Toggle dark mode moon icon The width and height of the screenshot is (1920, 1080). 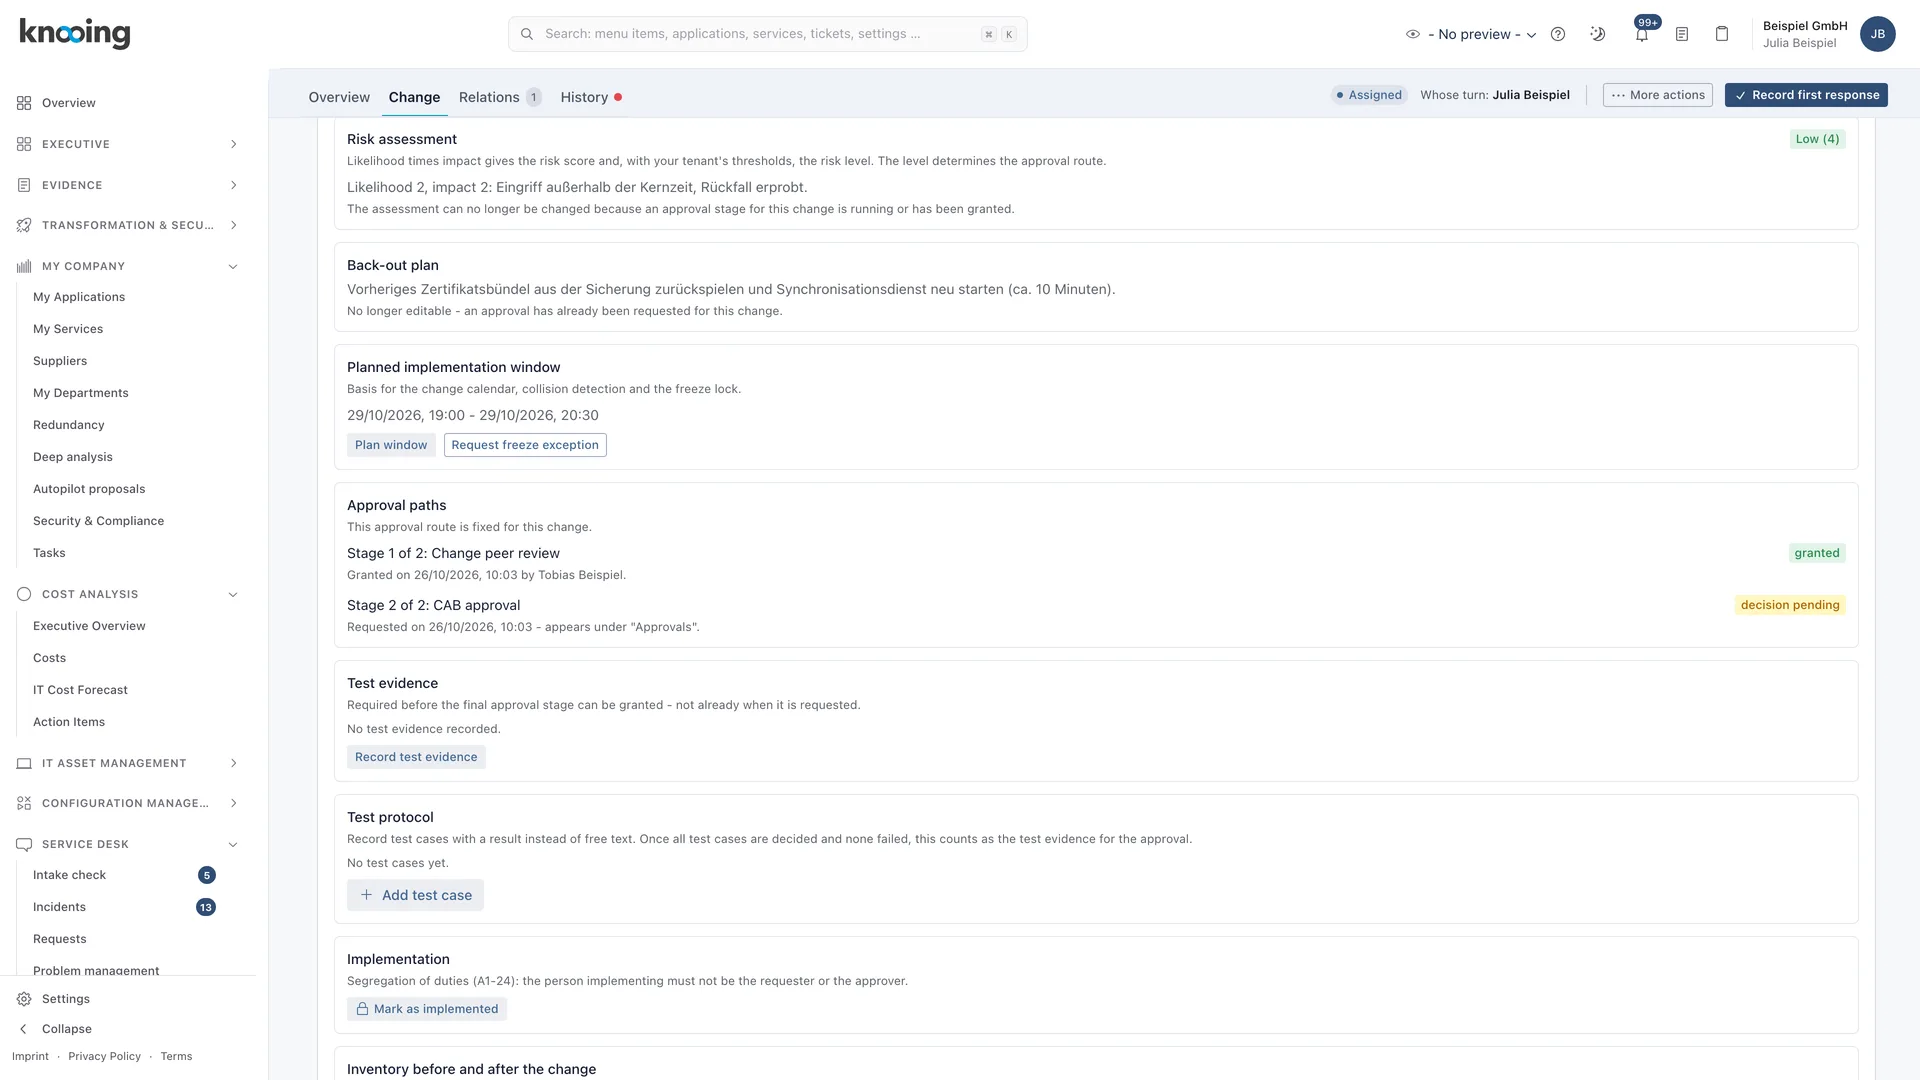click(x=1598, y=34)
